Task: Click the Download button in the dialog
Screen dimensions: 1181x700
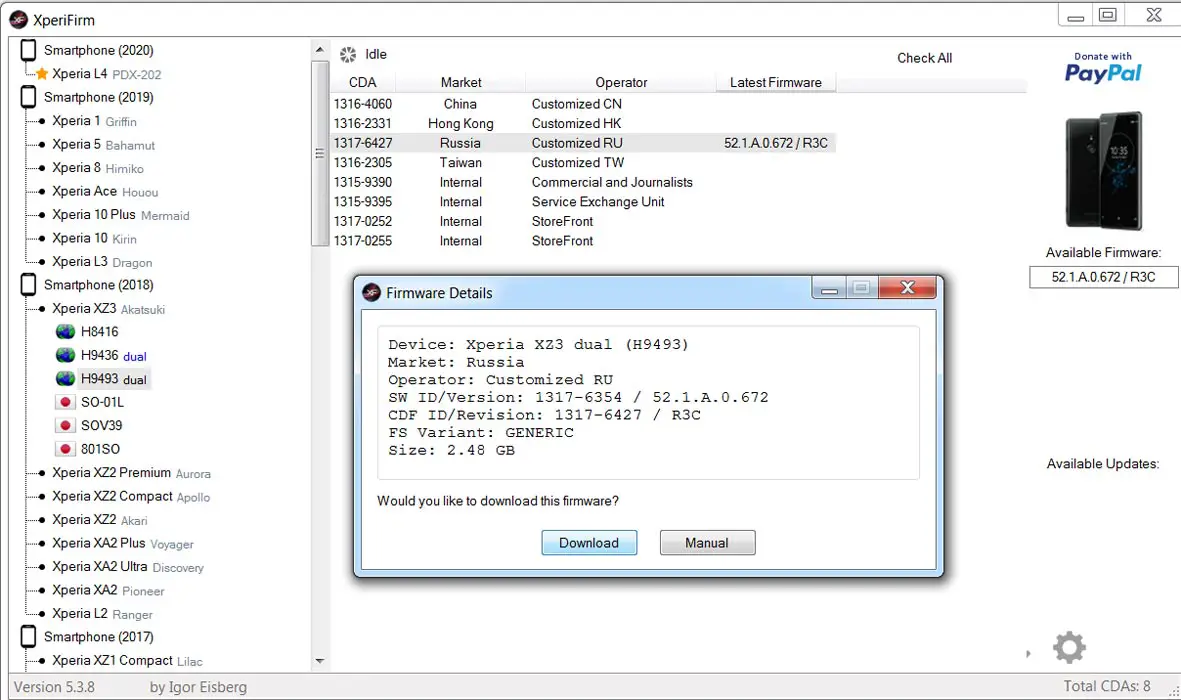Action: pyautogui.click(x=589, y=543)
